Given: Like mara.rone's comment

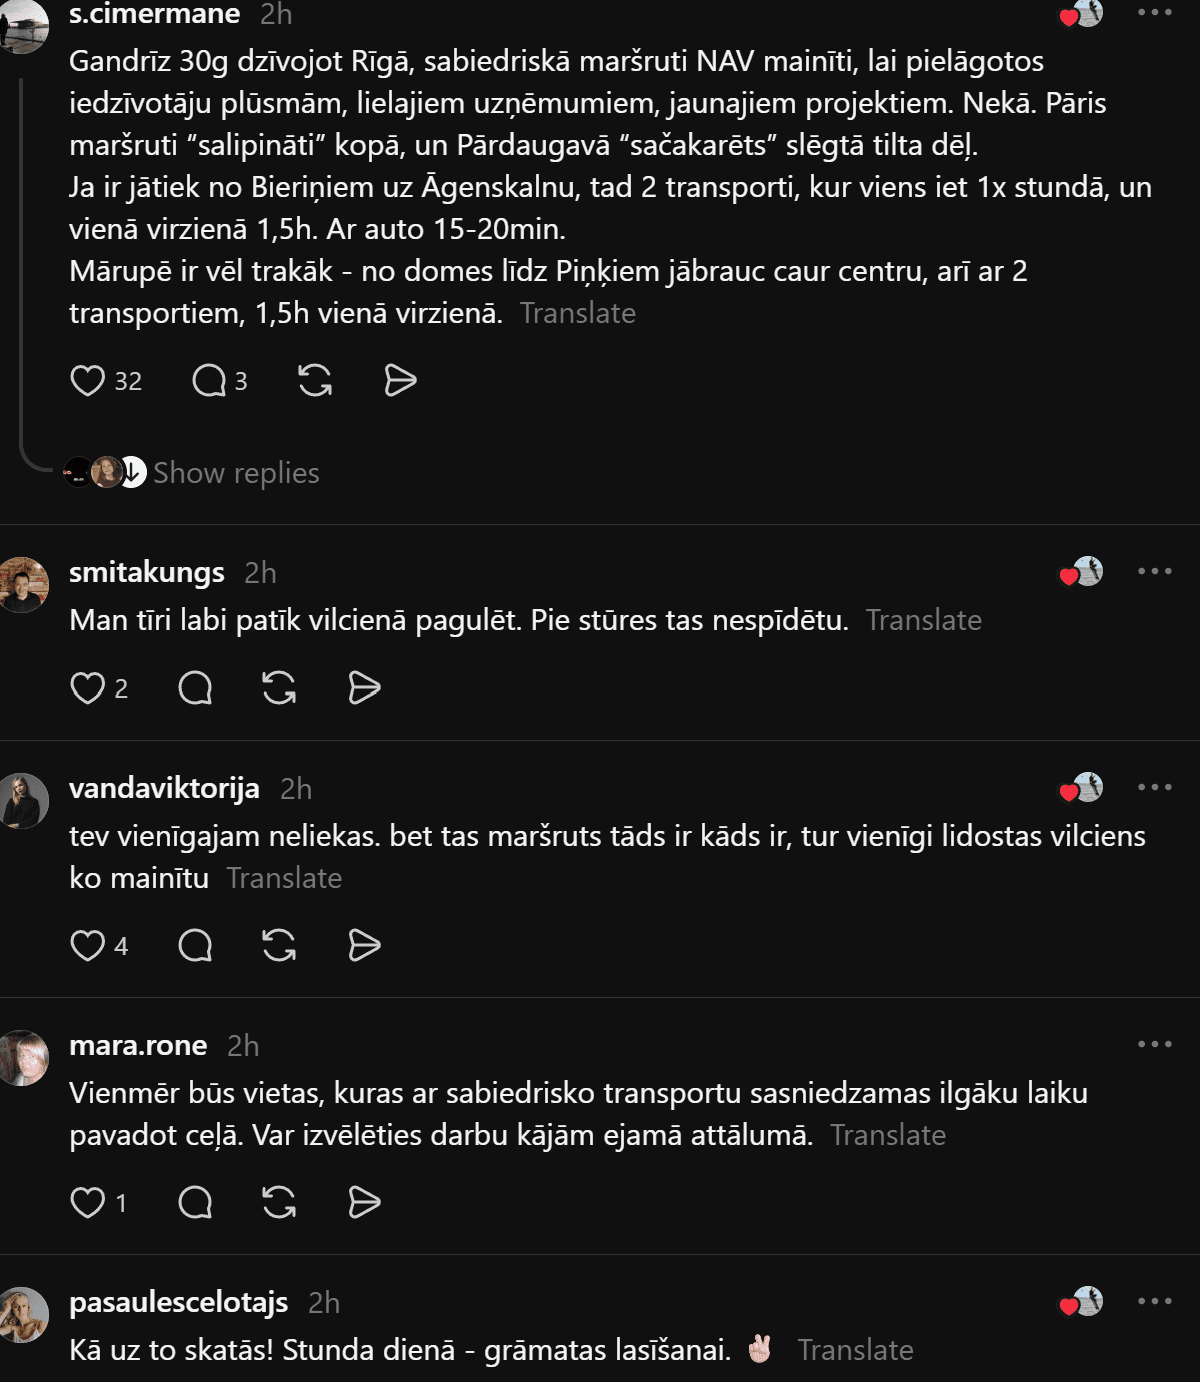Looking at the screenshot, I should pyautogui.click(x=88, y=1202).
